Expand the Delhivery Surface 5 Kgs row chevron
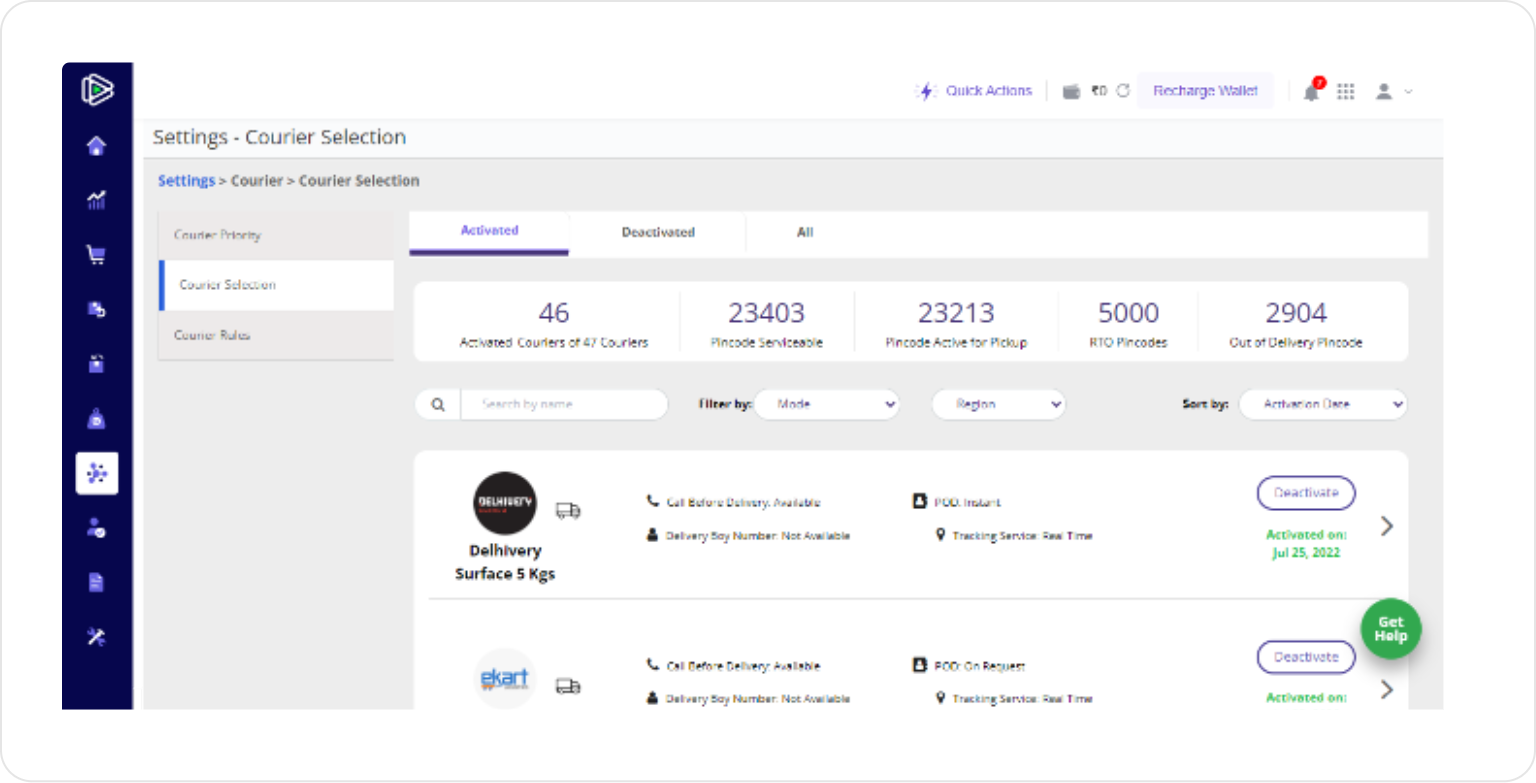 (1386, 526)
